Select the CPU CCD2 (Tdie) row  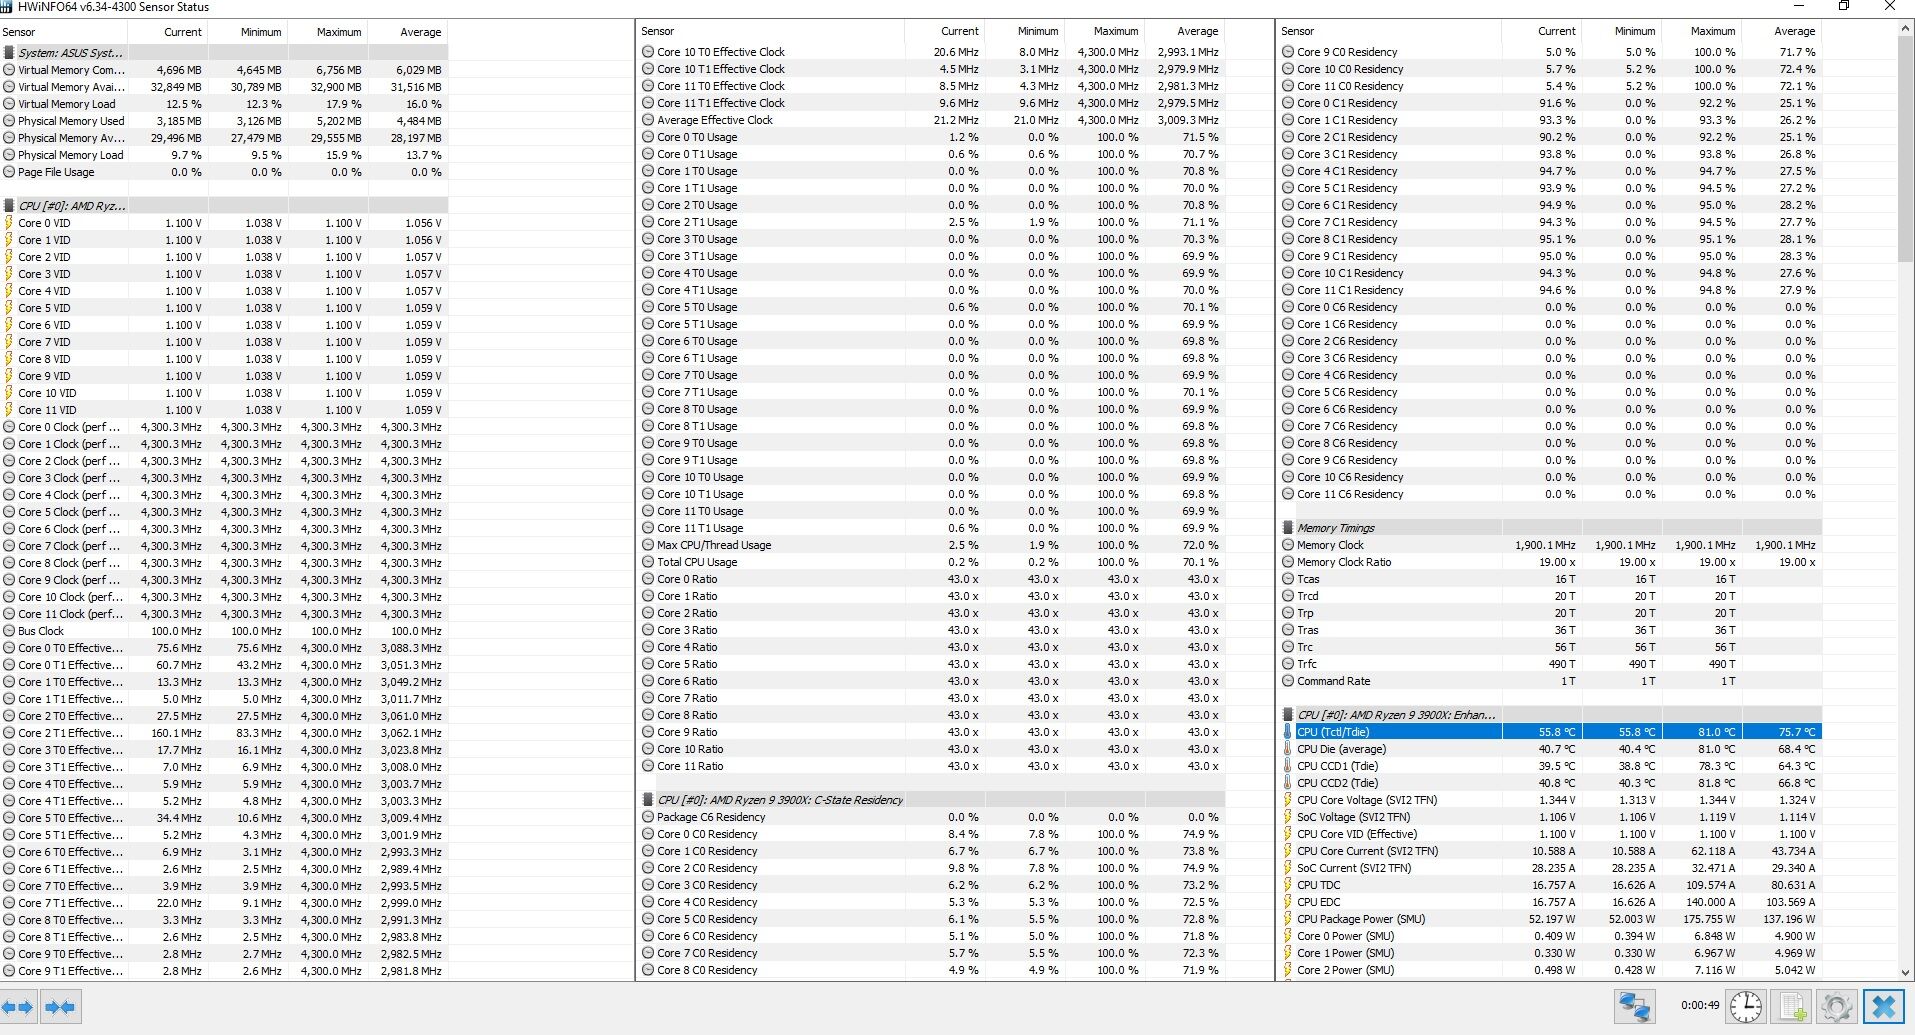(1551, 783)
